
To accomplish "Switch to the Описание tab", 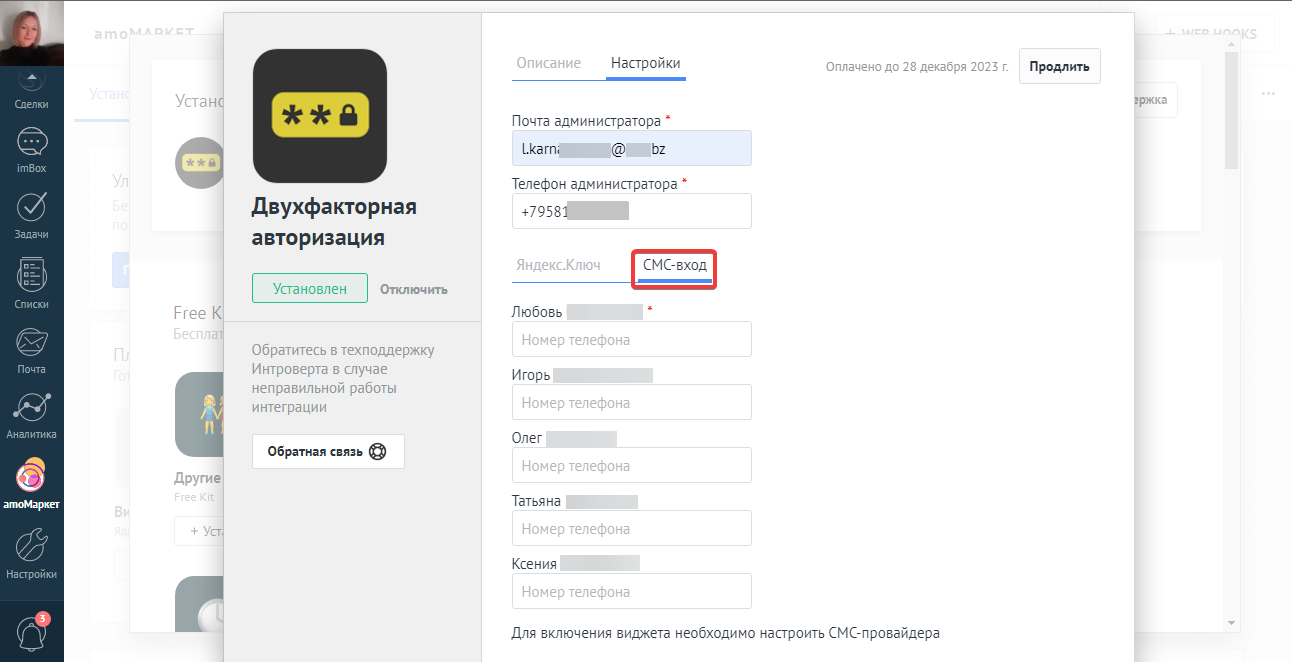I will click(x=548, y=63).
